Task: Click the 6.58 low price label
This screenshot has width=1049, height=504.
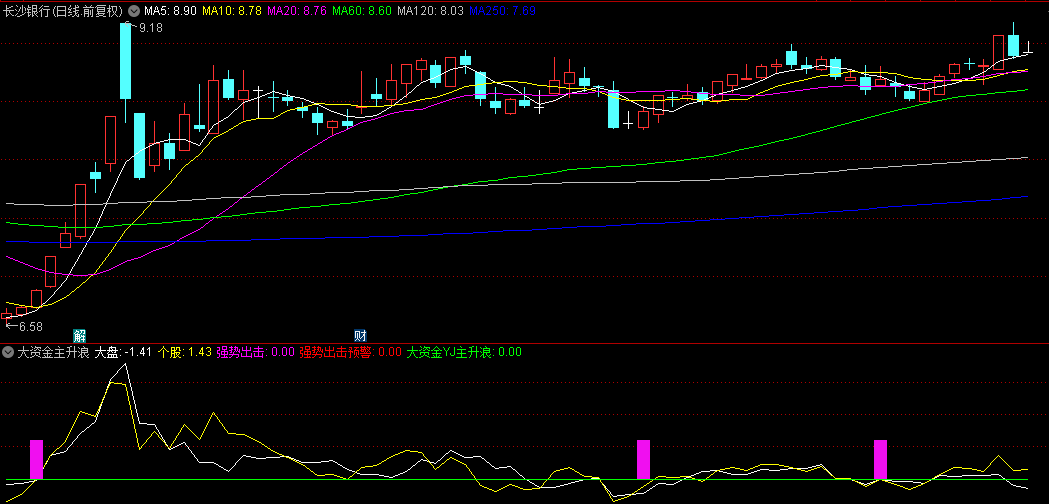Action: pyautogui.click(x=30, y=327)
